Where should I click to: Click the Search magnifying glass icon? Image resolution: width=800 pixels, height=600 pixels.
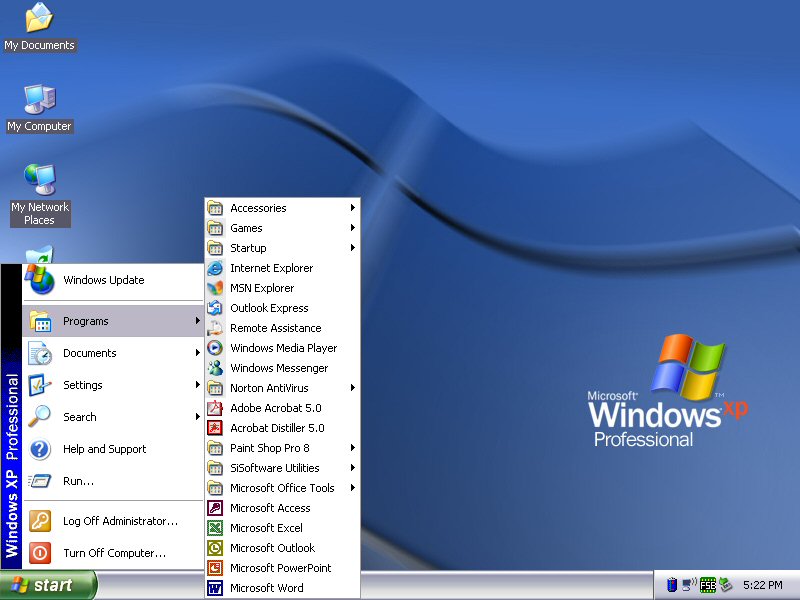[x=39, y=417]
